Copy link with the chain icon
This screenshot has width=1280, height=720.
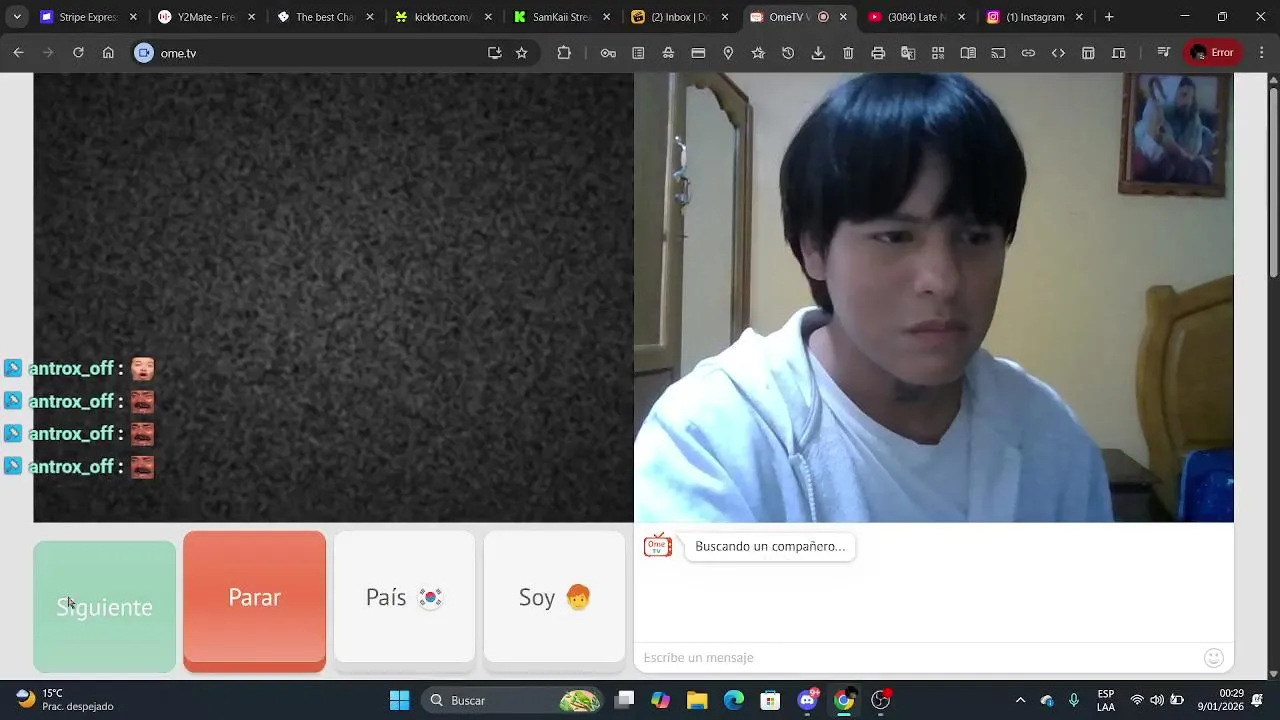(x=1028, y=53)
